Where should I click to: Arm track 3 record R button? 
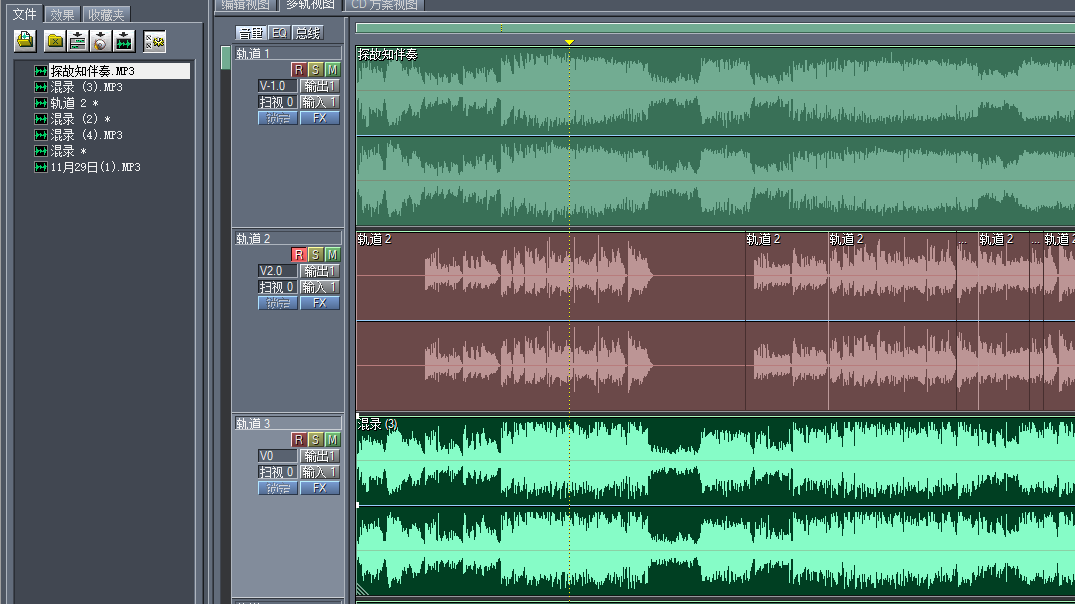click(x=298, y=440)
